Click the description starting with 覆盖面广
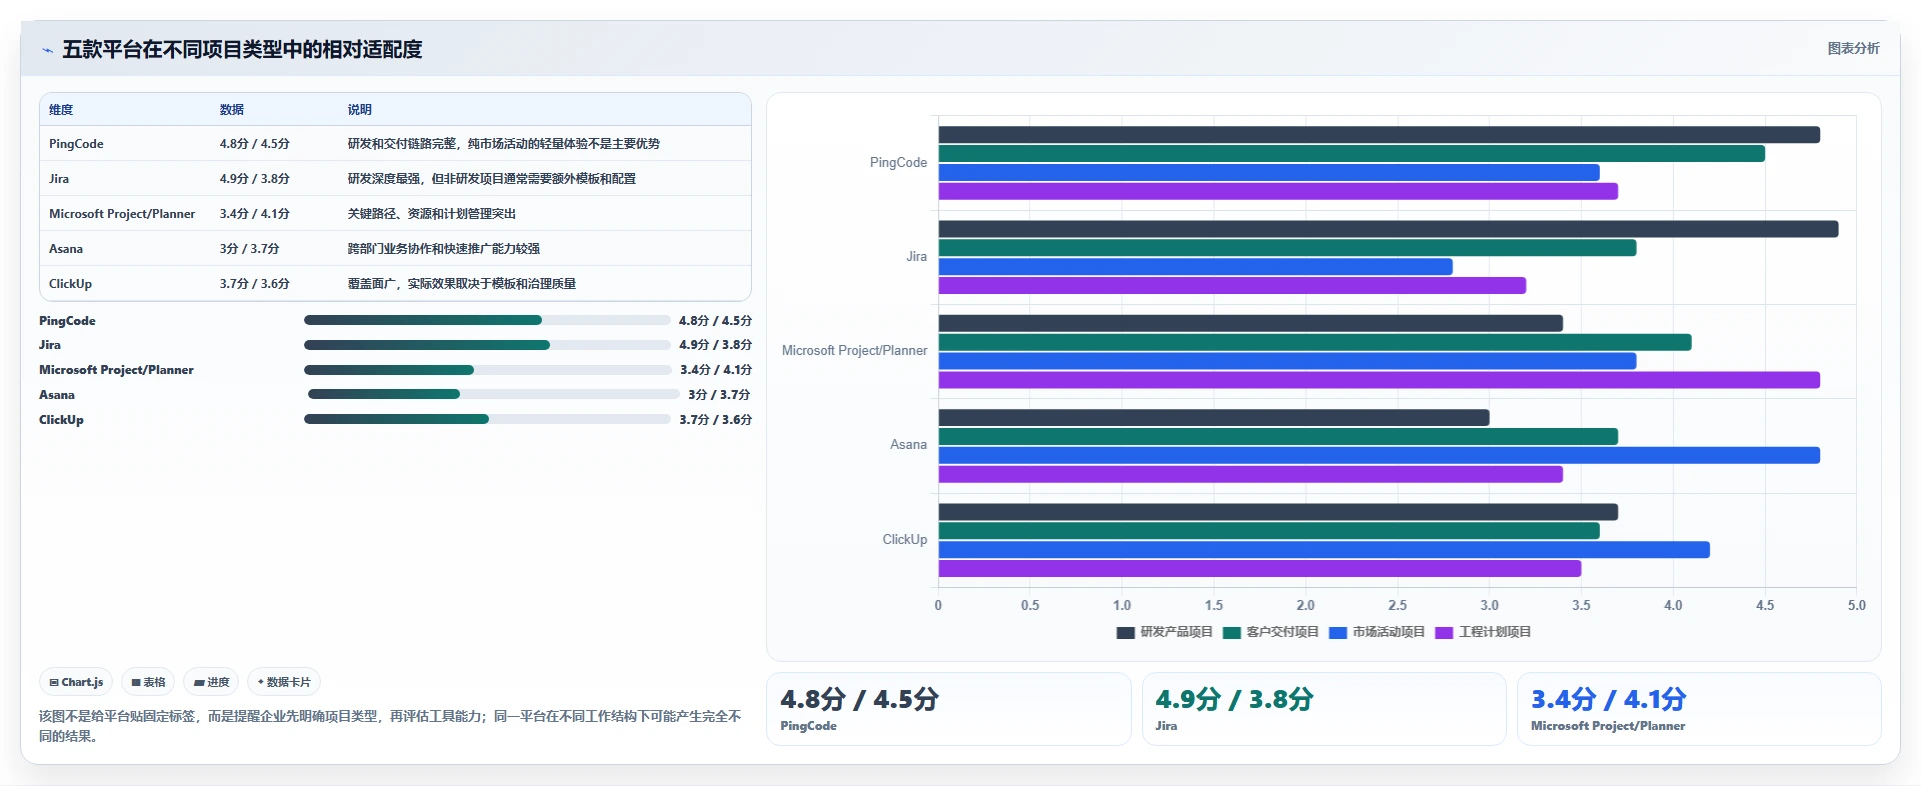Screen dimensions: 1921x786 tap(462, 284)
